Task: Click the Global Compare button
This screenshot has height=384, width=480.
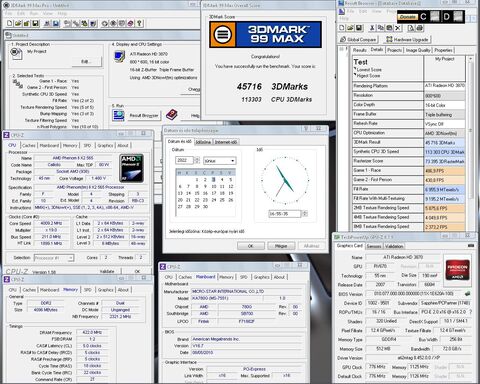Action: pos(358,39)
